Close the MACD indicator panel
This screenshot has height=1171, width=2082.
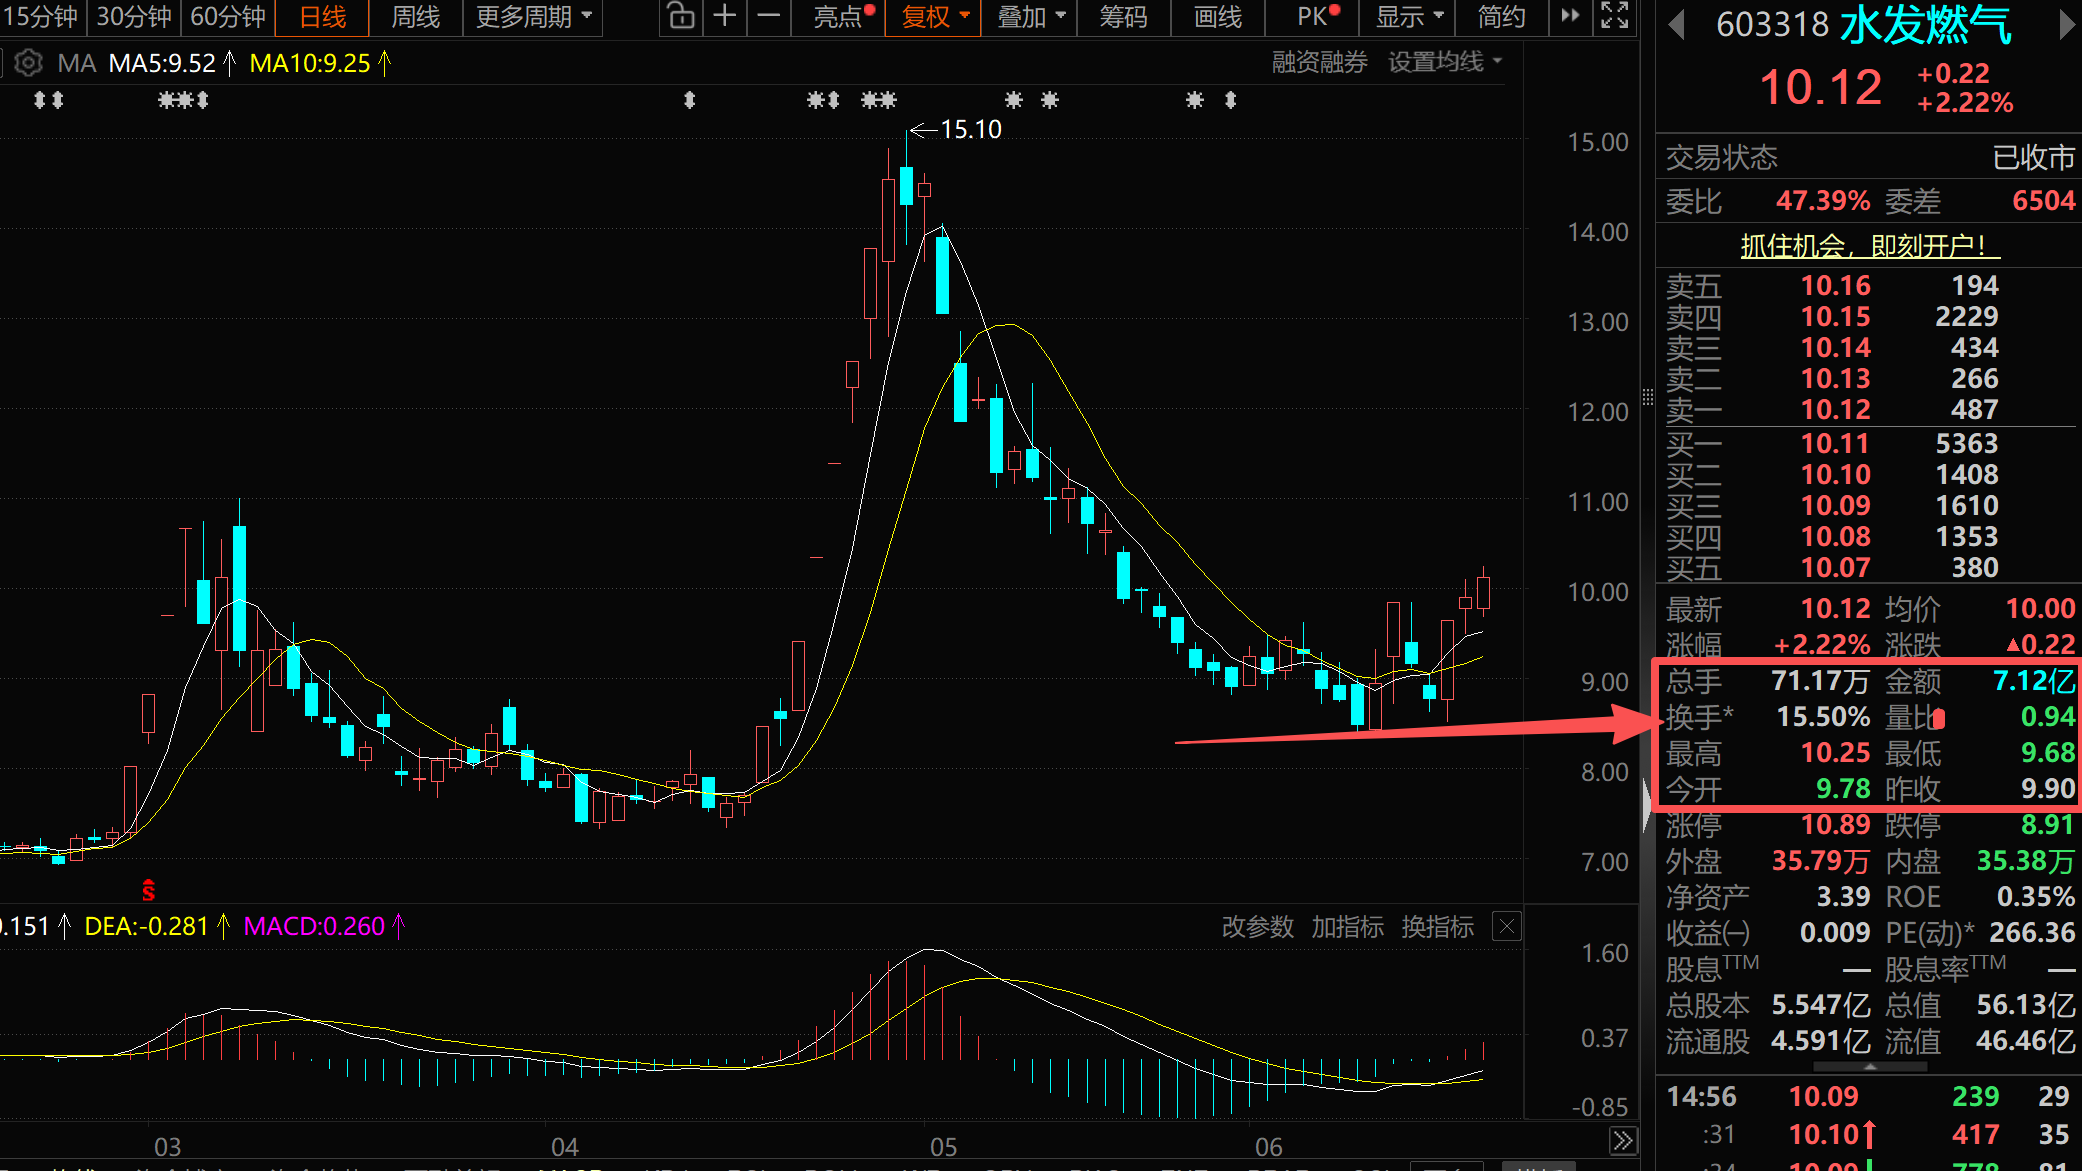click(x=1507, y=926)
